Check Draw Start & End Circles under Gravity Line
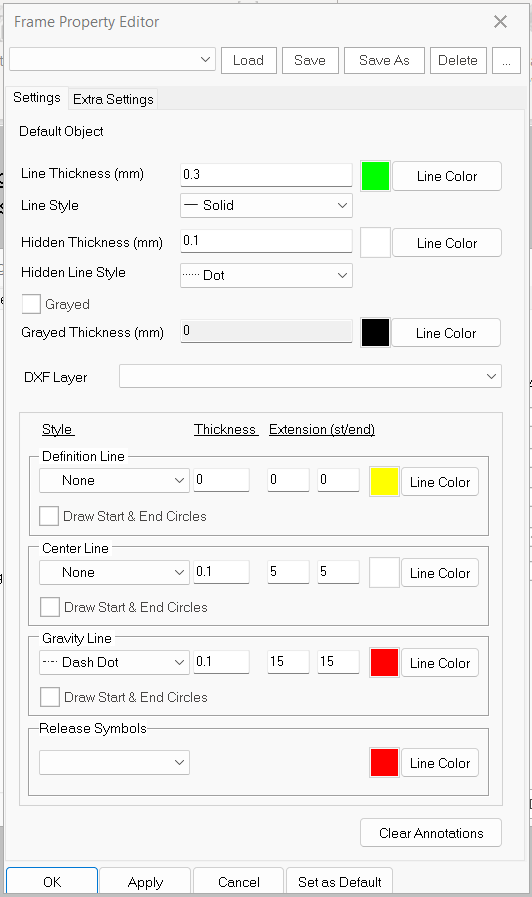The image size is (532, 897). point(50,697)
